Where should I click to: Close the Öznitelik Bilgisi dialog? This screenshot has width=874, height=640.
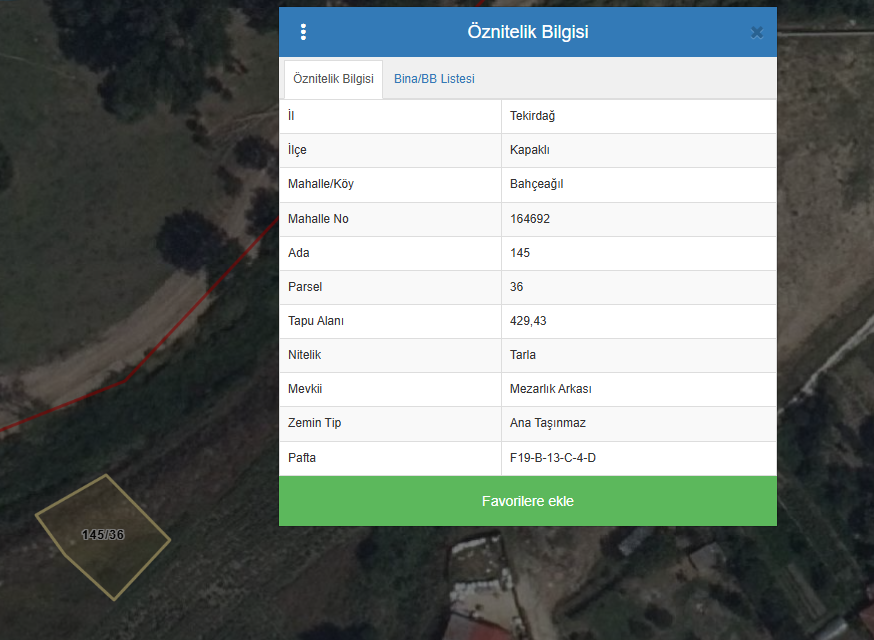(757, 32)
